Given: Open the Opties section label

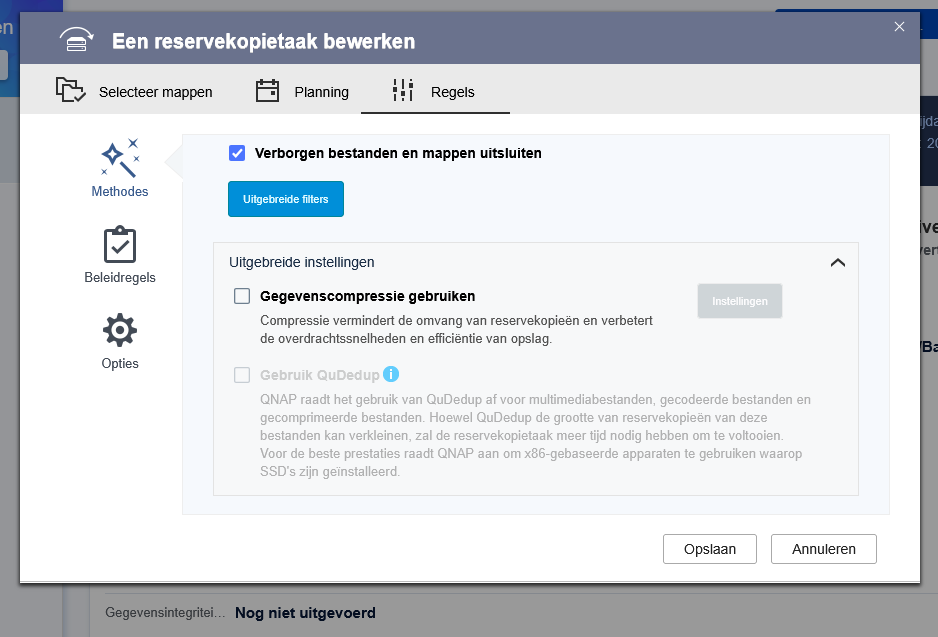Looking at the screenshot, I should [120, 364].
